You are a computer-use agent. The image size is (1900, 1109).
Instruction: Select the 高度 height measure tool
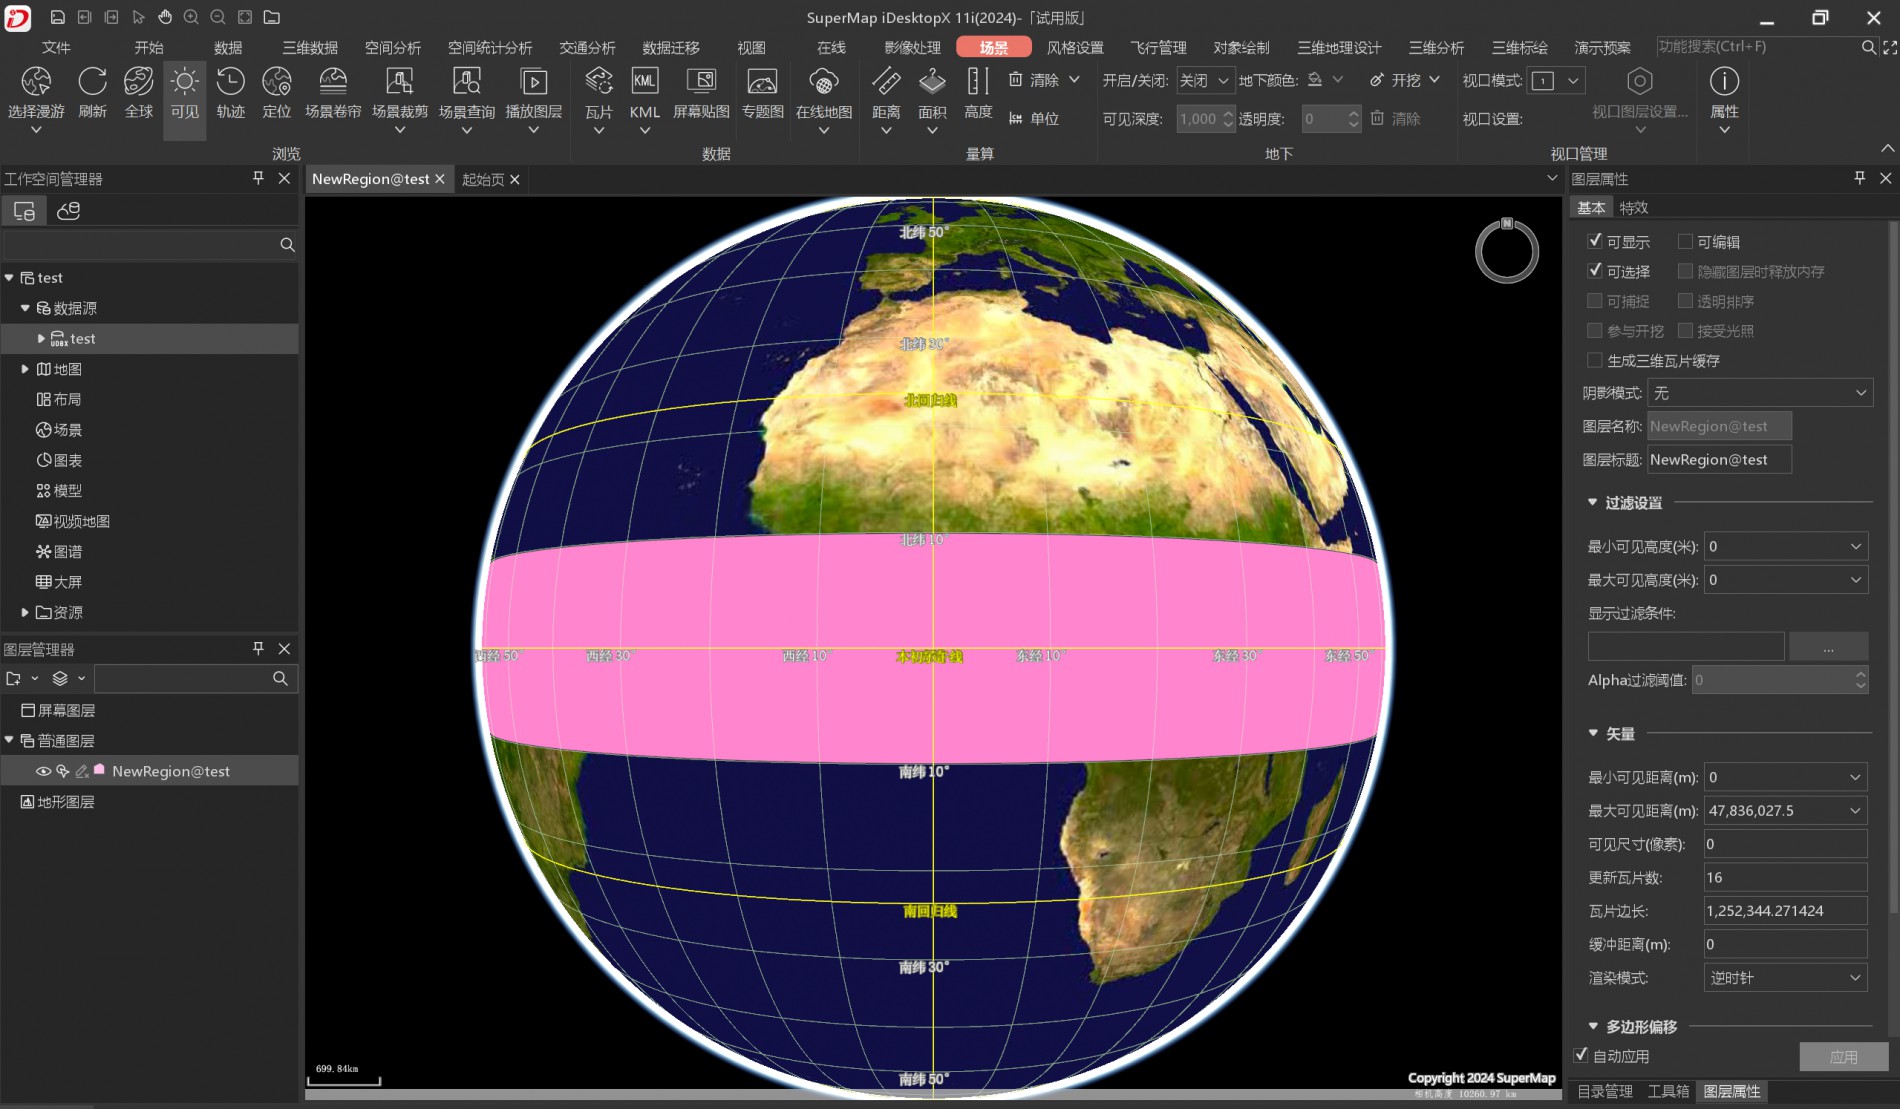click(x=978, y=92)
